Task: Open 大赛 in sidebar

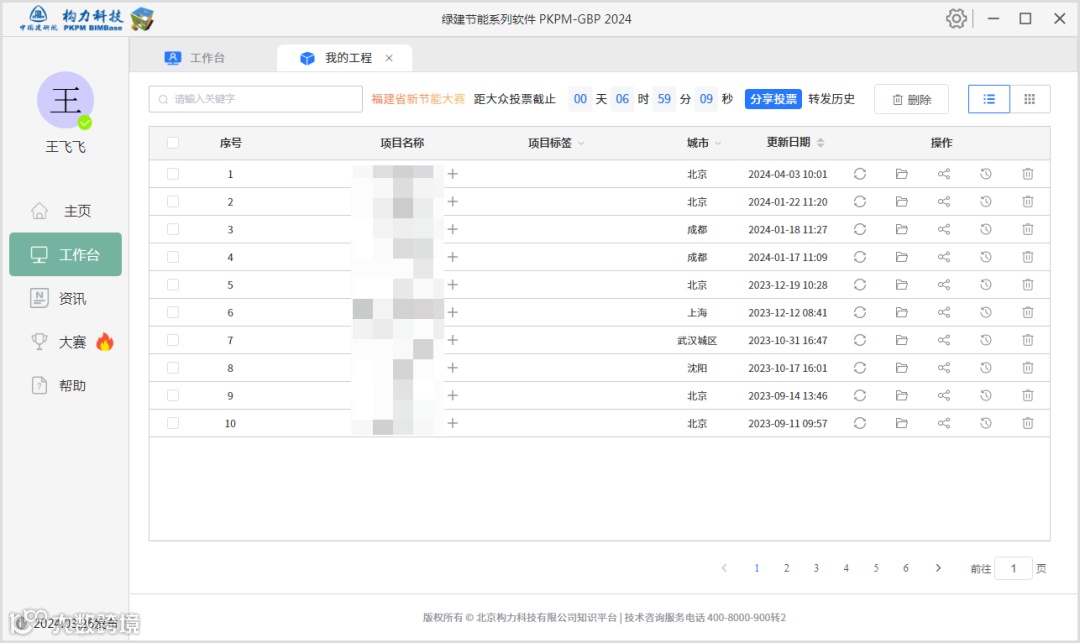Action: tap(65, 341)
